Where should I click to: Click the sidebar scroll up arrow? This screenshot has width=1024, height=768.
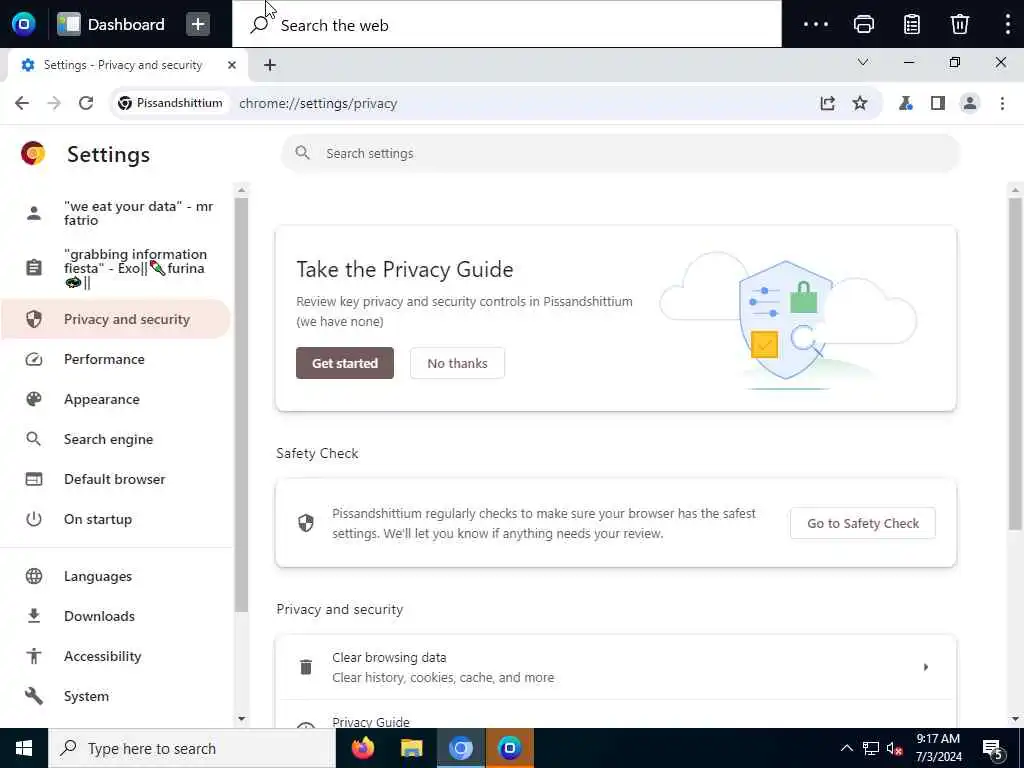coord(242,190)
